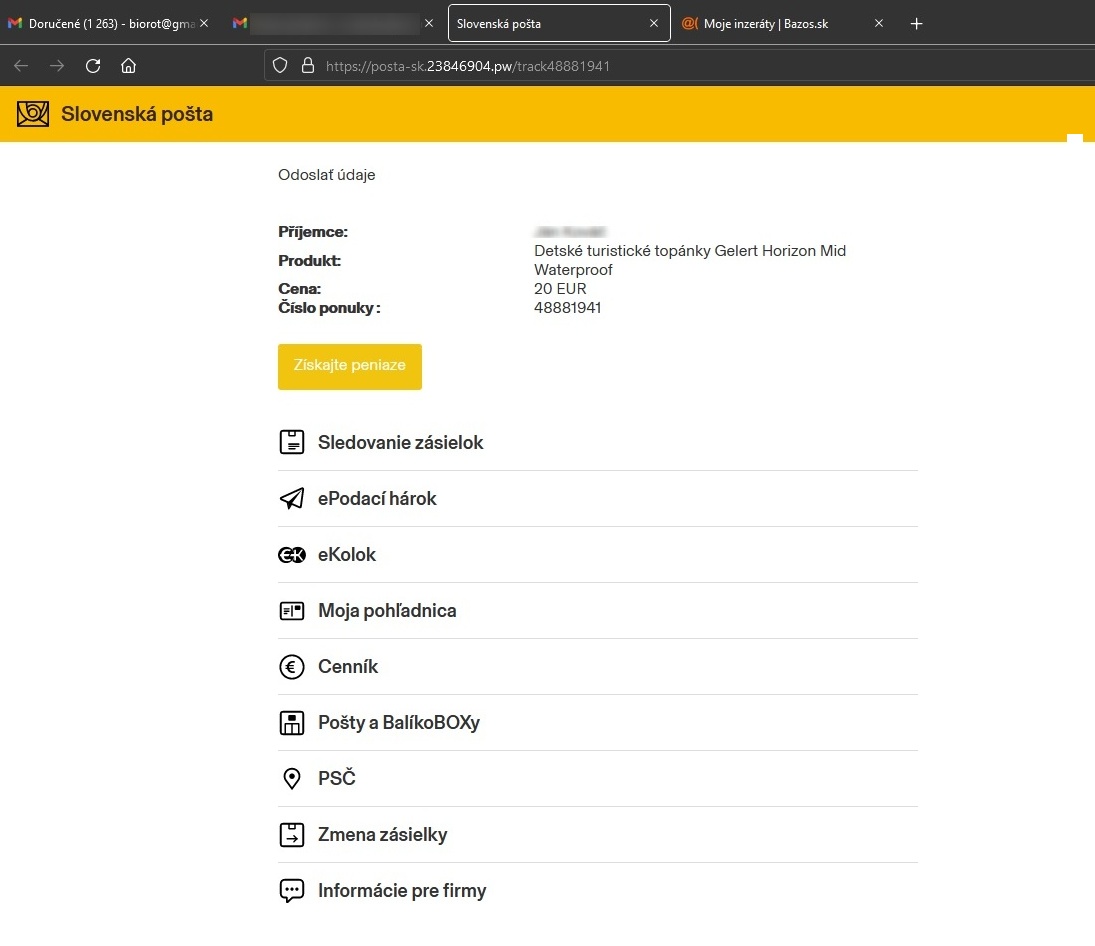Click the Zmena zásielky icon
Viewport: 1095px width, 946px height.
click(291, 835)
